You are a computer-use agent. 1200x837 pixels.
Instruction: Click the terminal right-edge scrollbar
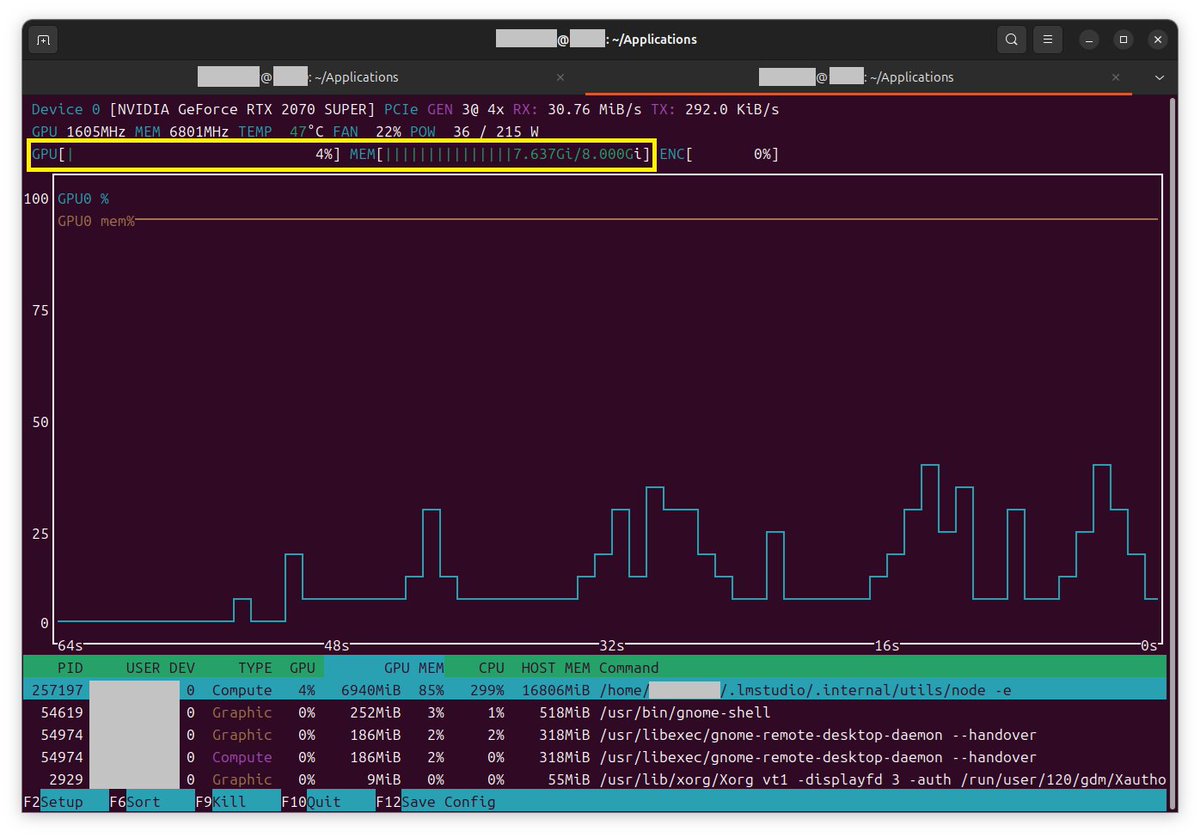pos(1173,454)
